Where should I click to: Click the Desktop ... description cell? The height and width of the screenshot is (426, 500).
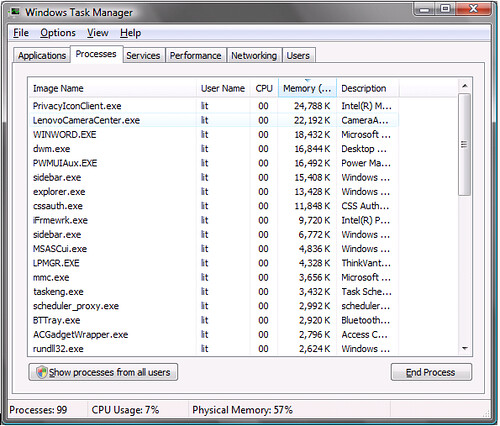click(364, 149)
